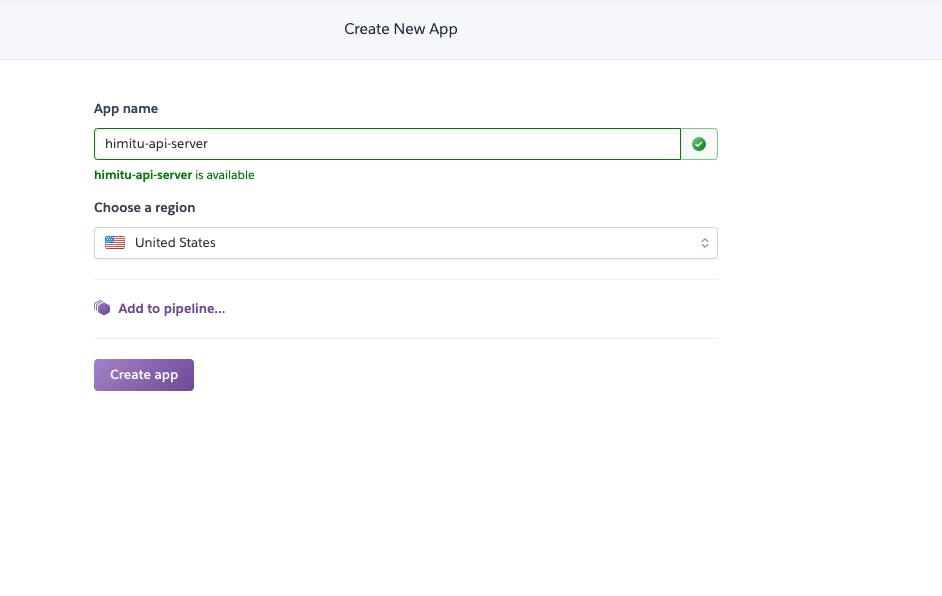Select the United States text in region box
942x596 pixels.
pos(175,243)
